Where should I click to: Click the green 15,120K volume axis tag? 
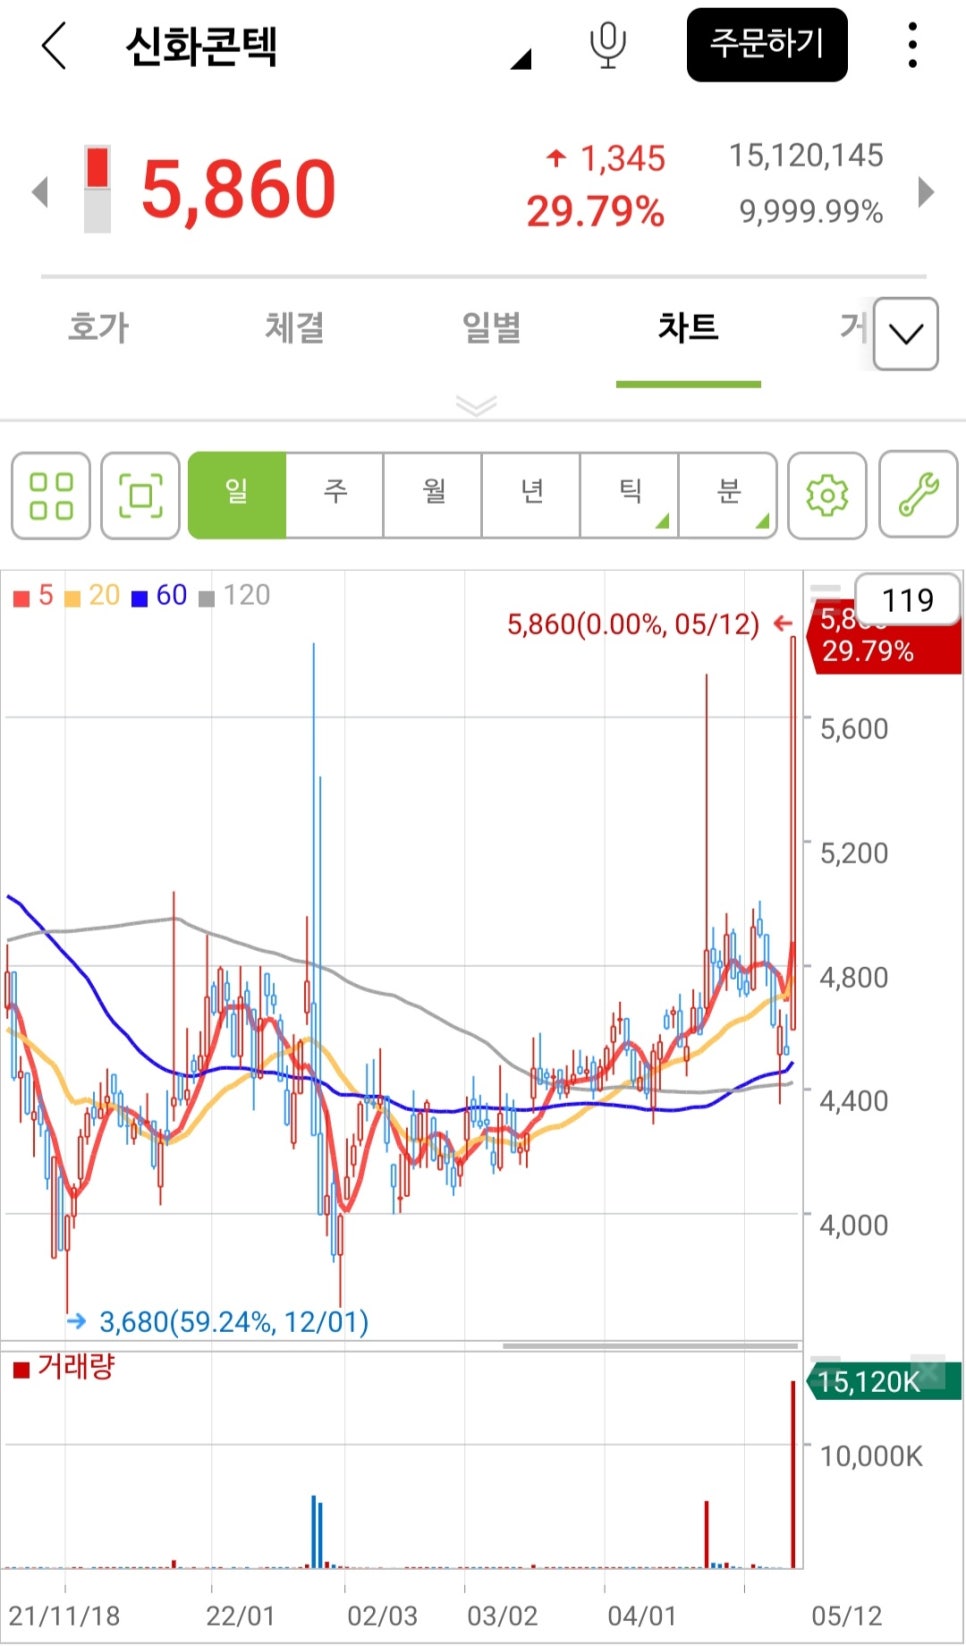point(883,1381)
